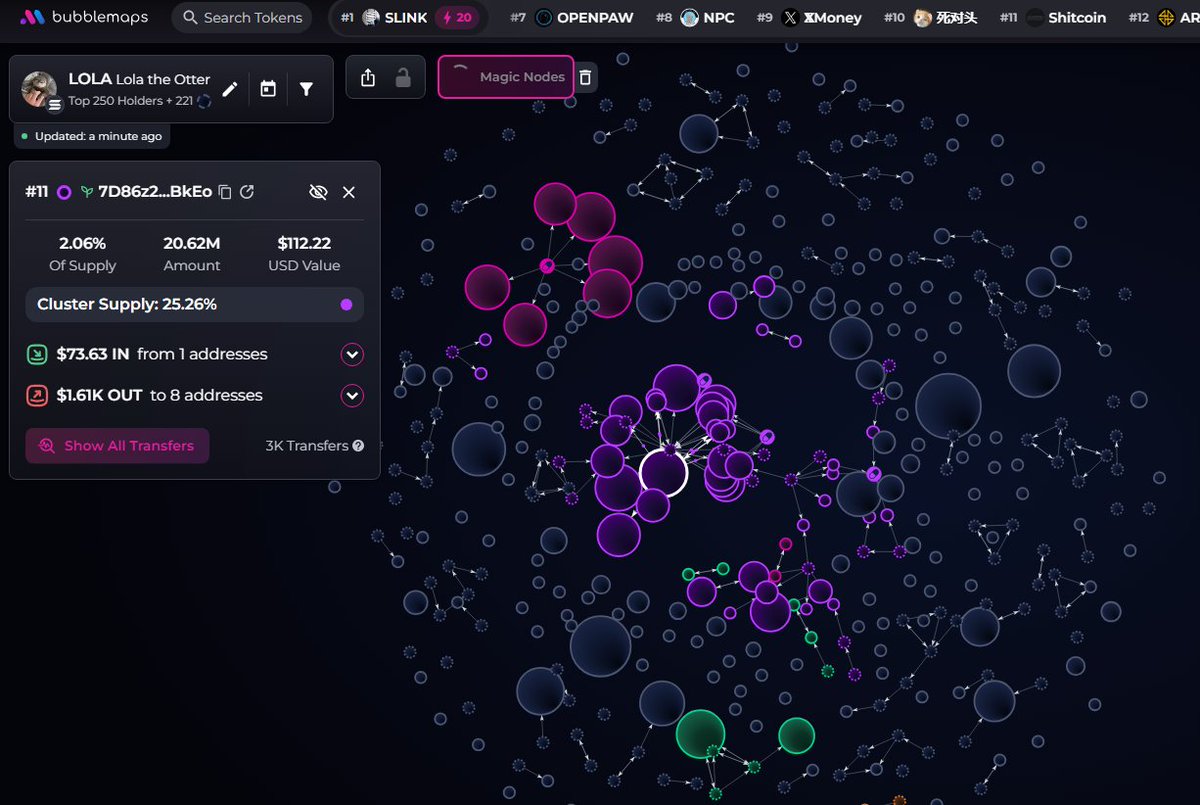1200x805 pixels.
Task: Click the Cluster Supply purple color dot
Action: (346, 305)
